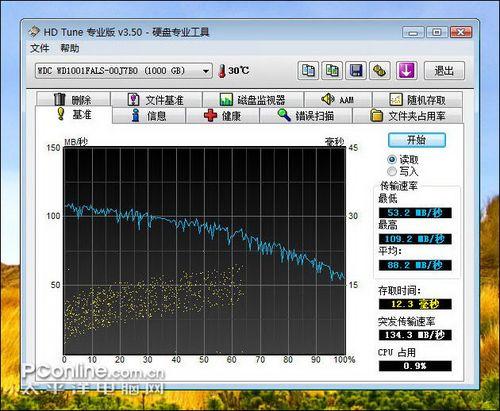The width and height of the screenshot is (500, 411).
Task: Switch to the 文件基准 tab
Action: (x=156, y=99)
